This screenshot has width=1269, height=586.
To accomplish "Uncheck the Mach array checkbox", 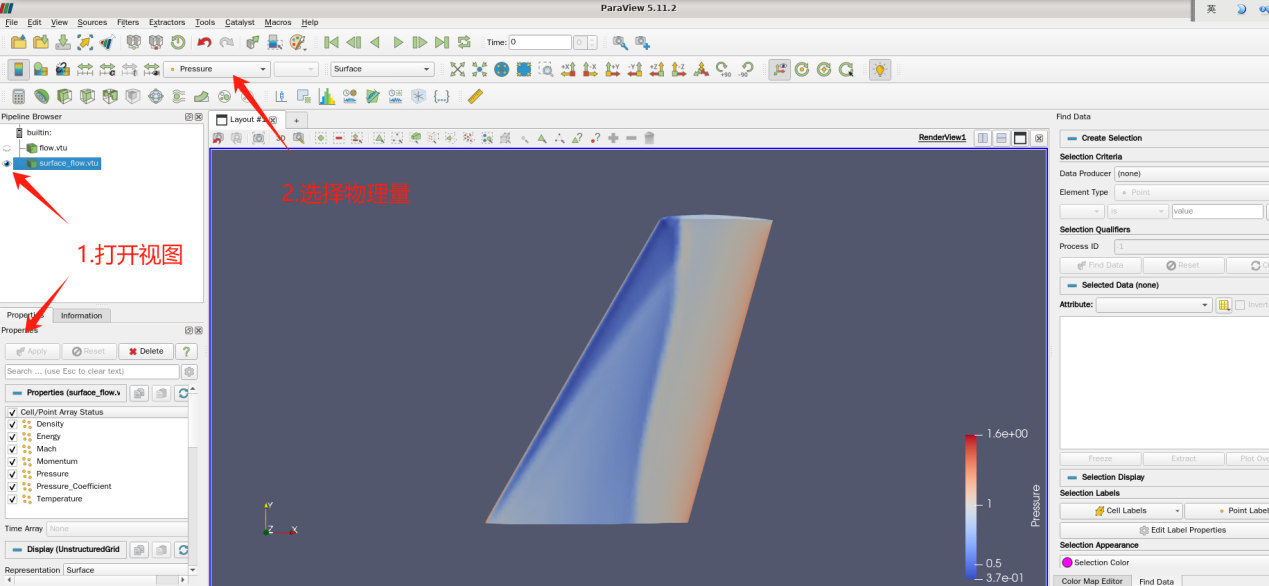I will [12, 449].
